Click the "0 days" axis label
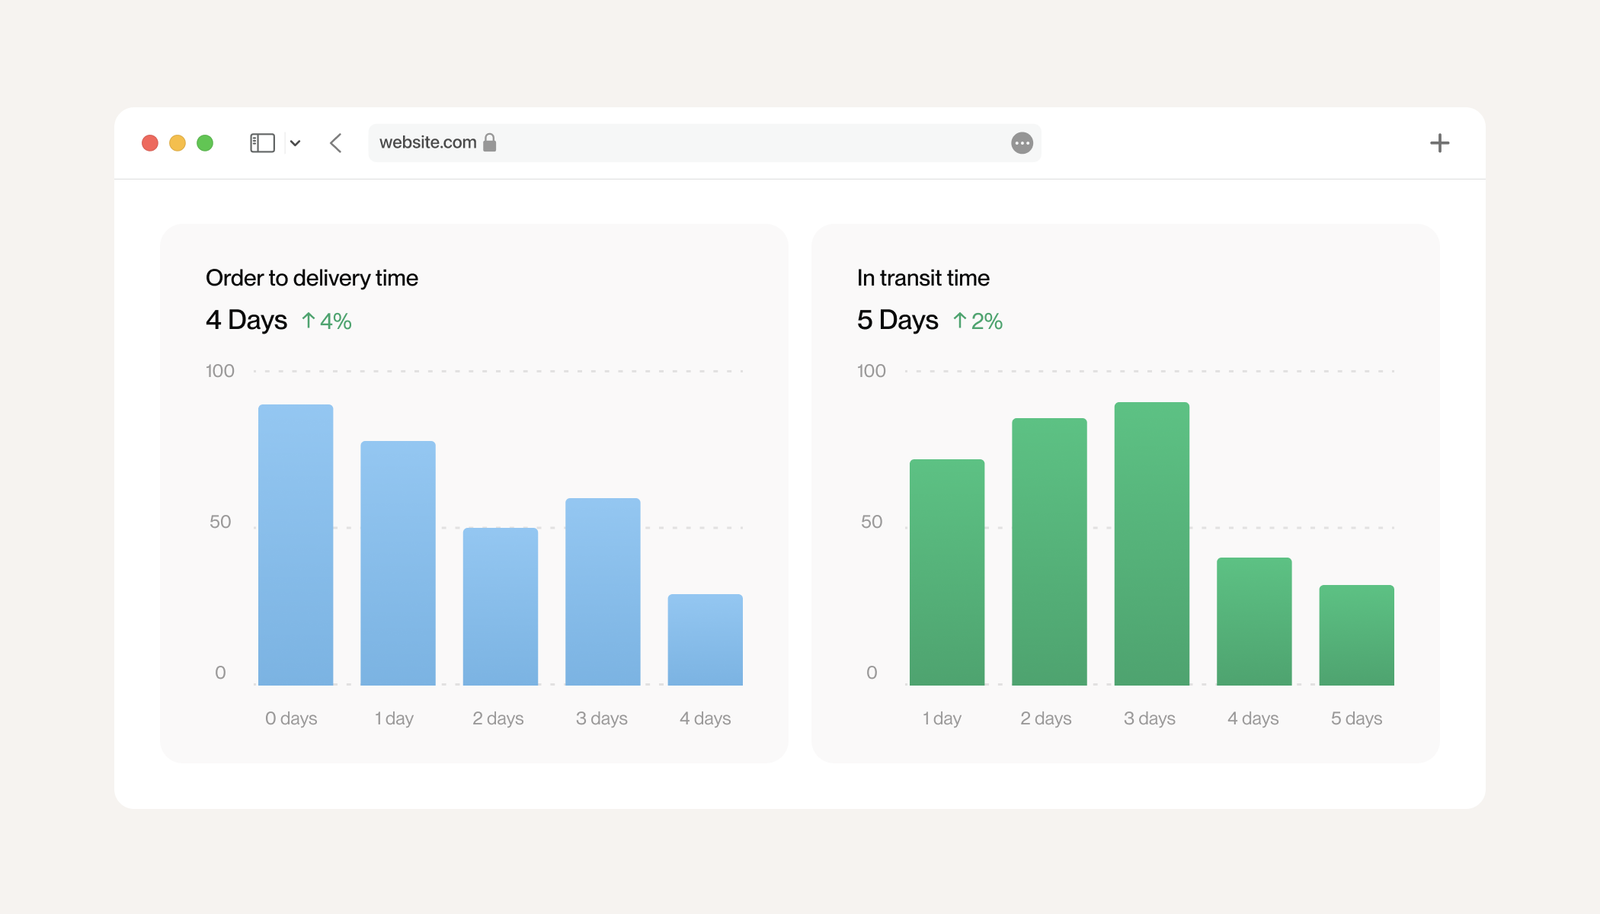Screen dimensions: 1600x914 click(x=291, y=718)
